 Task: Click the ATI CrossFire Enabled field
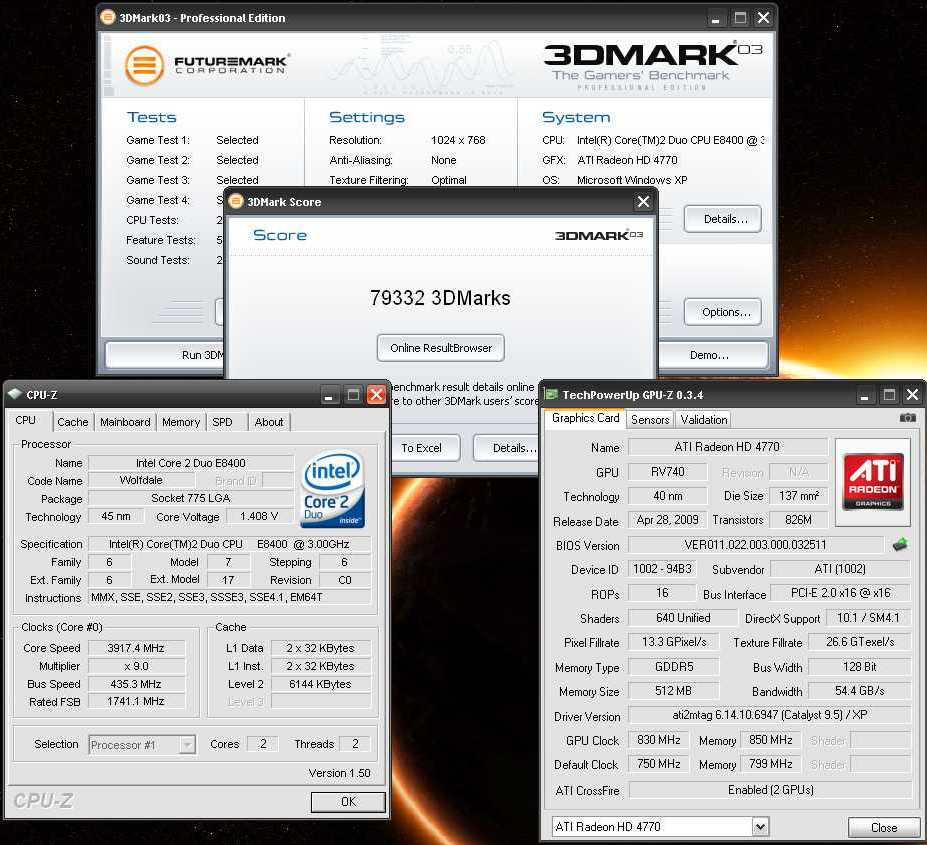pos(770,790)
